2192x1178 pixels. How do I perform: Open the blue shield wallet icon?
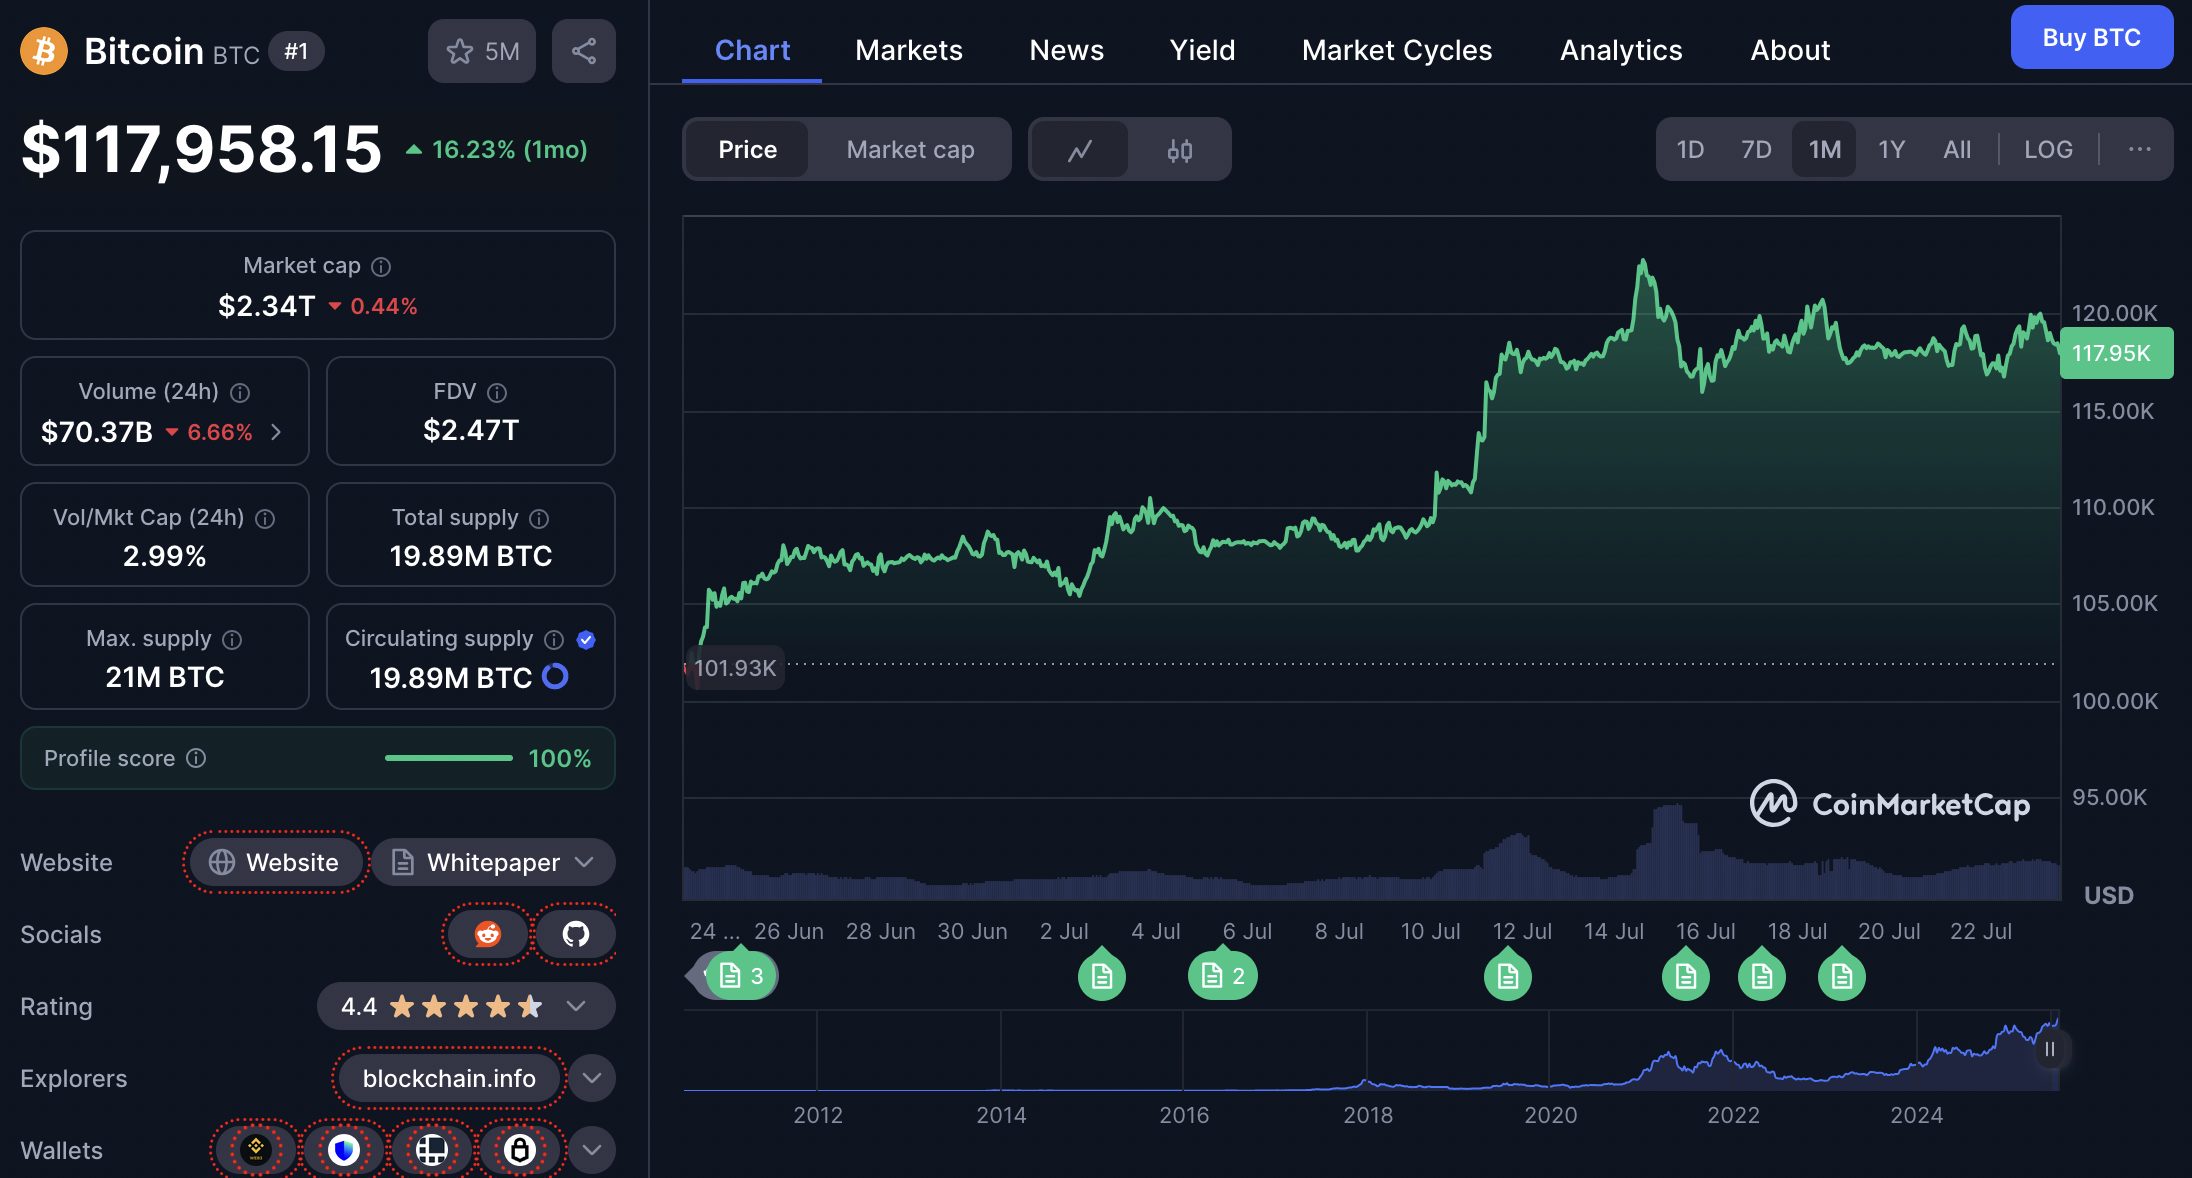click(x=344, y=1150)
